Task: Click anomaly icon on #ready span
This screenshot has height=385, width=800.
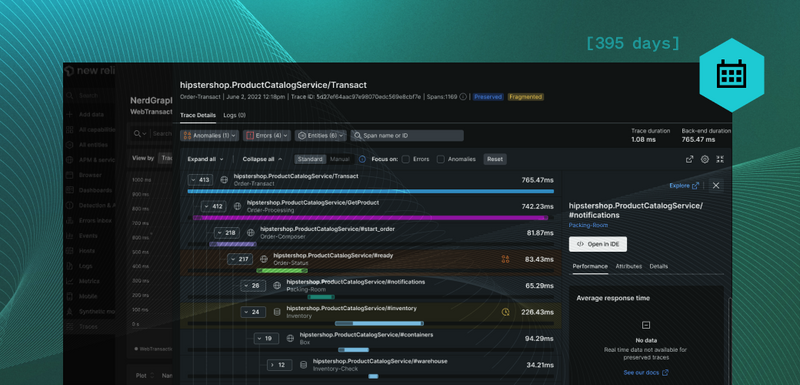Action: [x=506, y=259]
